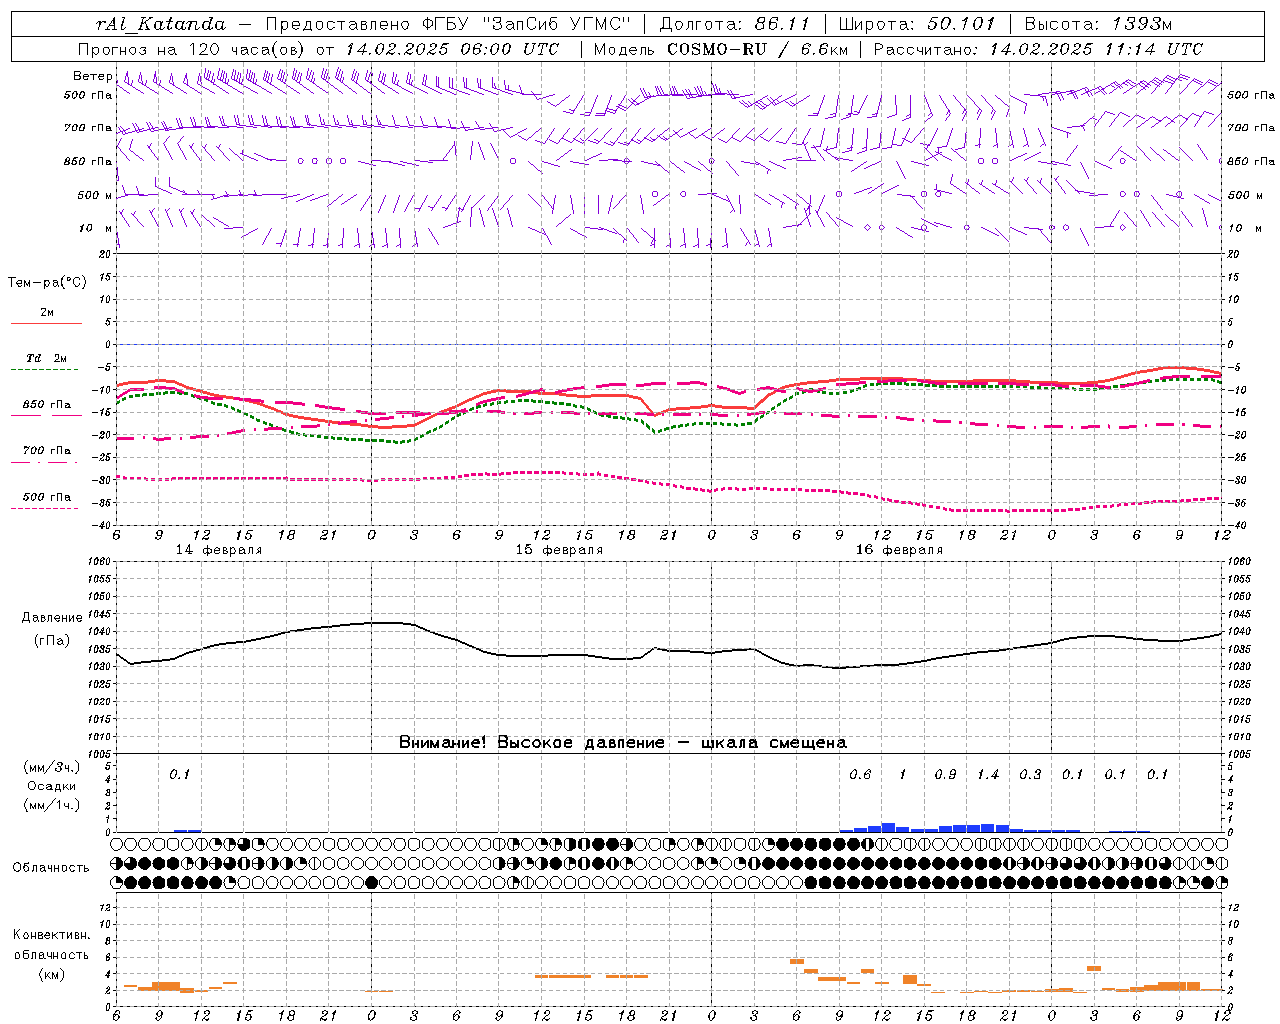Click the '16 февраля' date label

coord(899,550)
